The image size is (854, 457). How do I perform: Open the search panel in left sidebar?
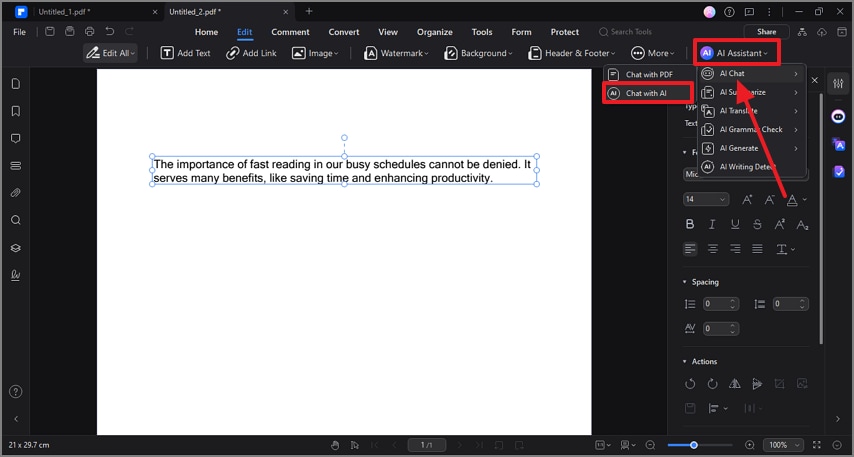point(16,220)
